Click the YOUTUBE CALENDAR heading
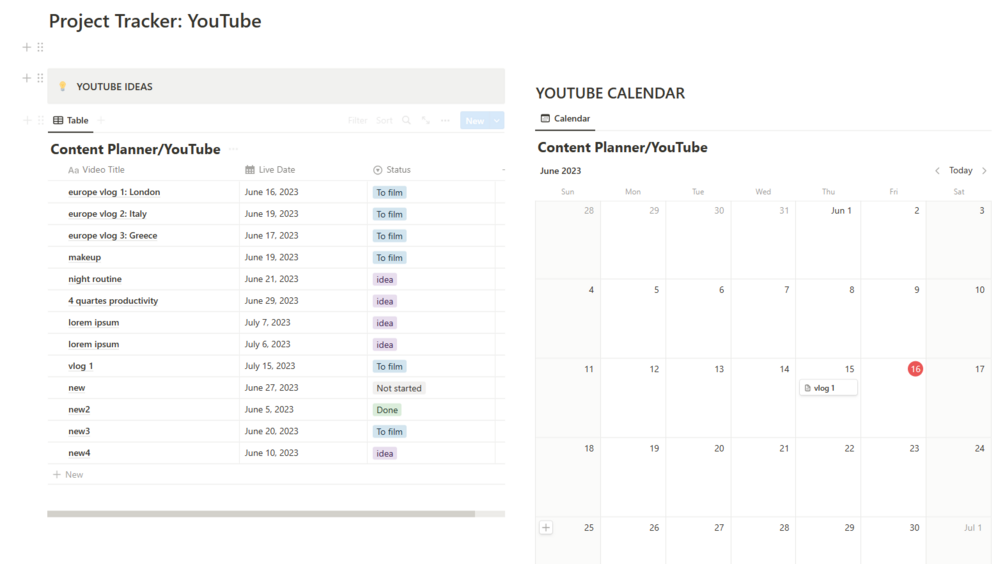Screen dimensions: 1005x564 (610, 94)
